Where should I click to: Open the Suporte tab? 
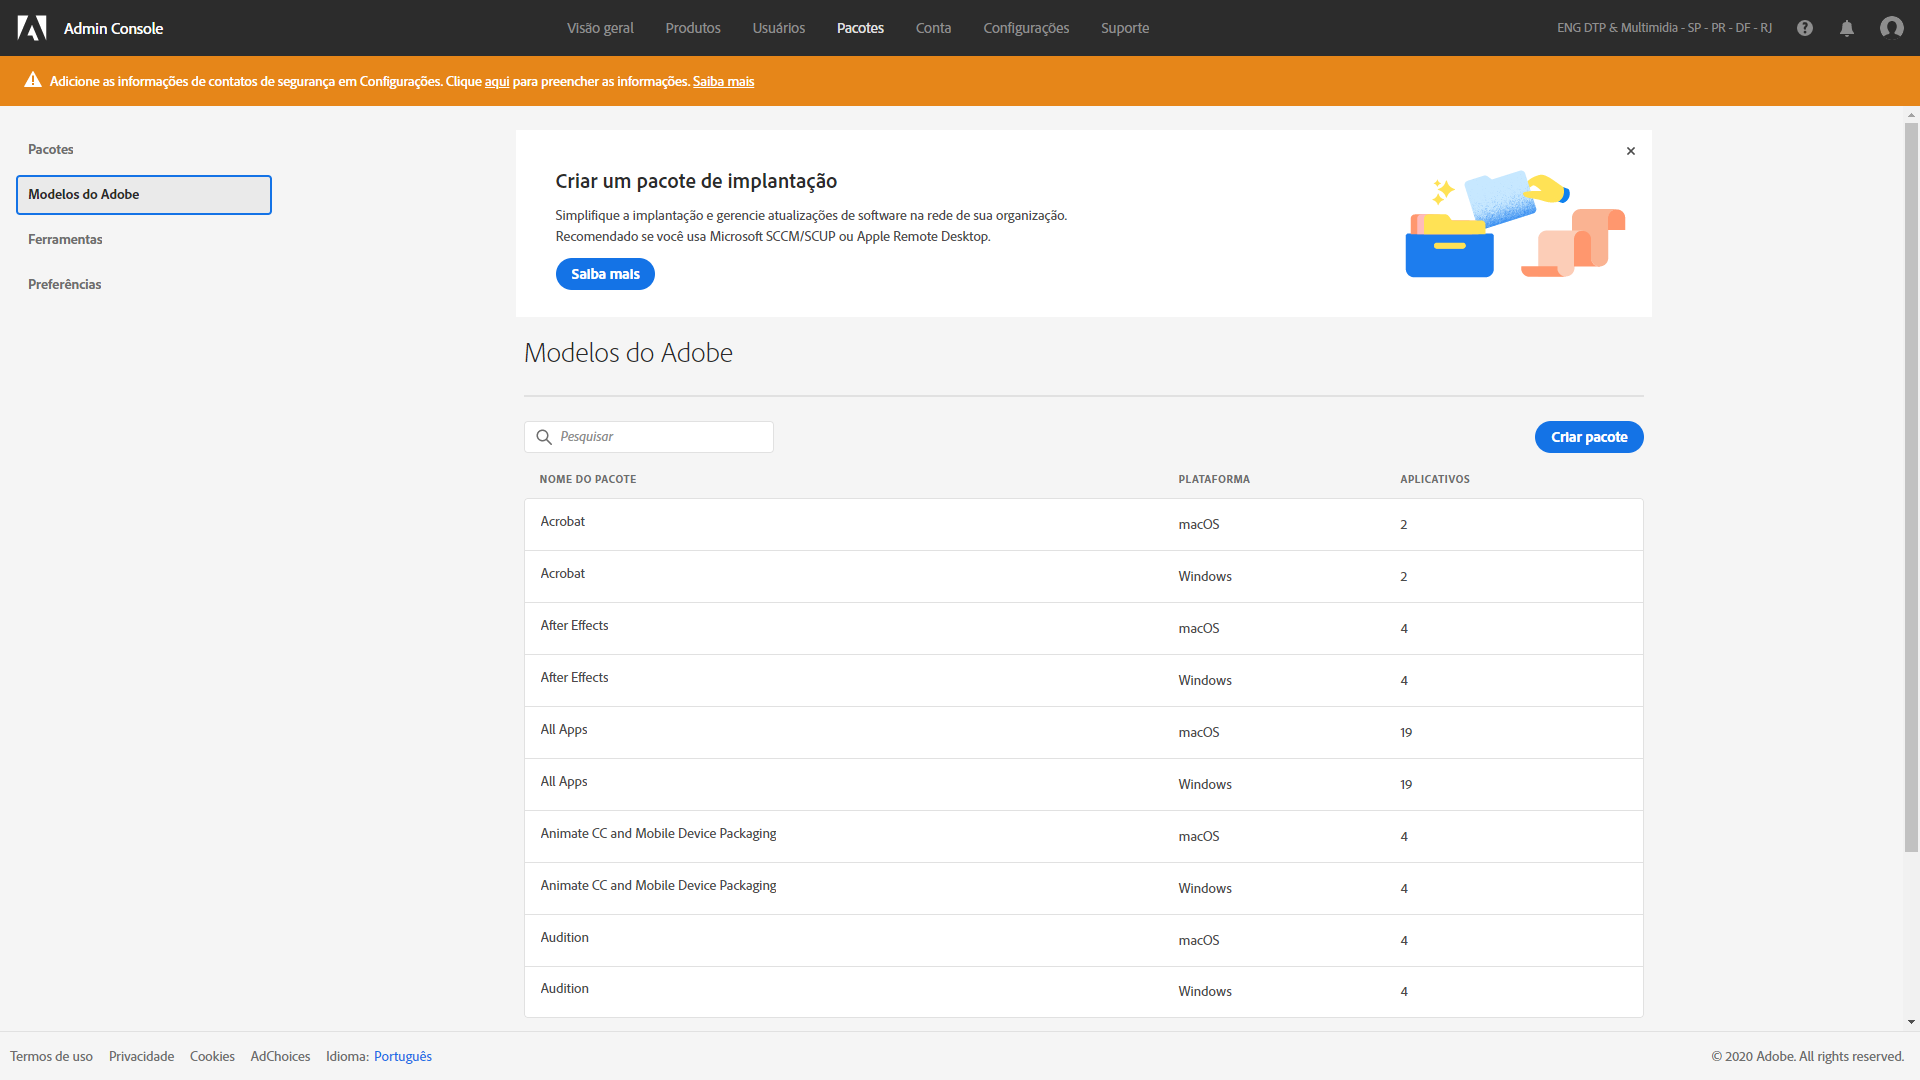(1125, 28)
